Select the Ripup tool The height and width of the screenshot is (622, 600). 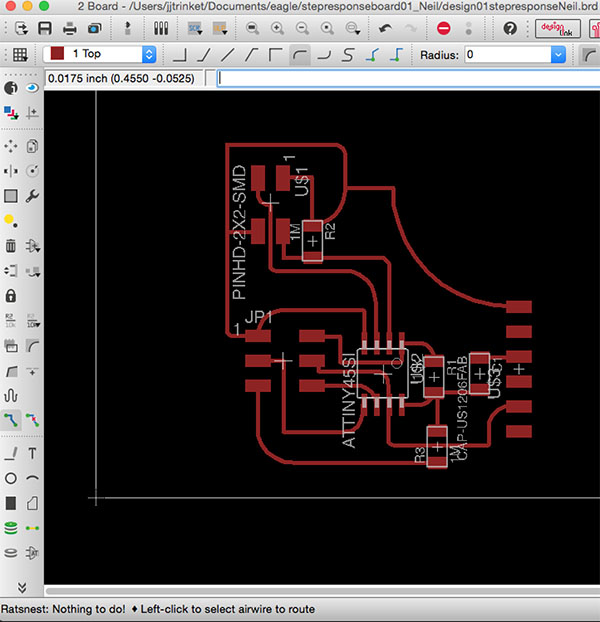33,419
